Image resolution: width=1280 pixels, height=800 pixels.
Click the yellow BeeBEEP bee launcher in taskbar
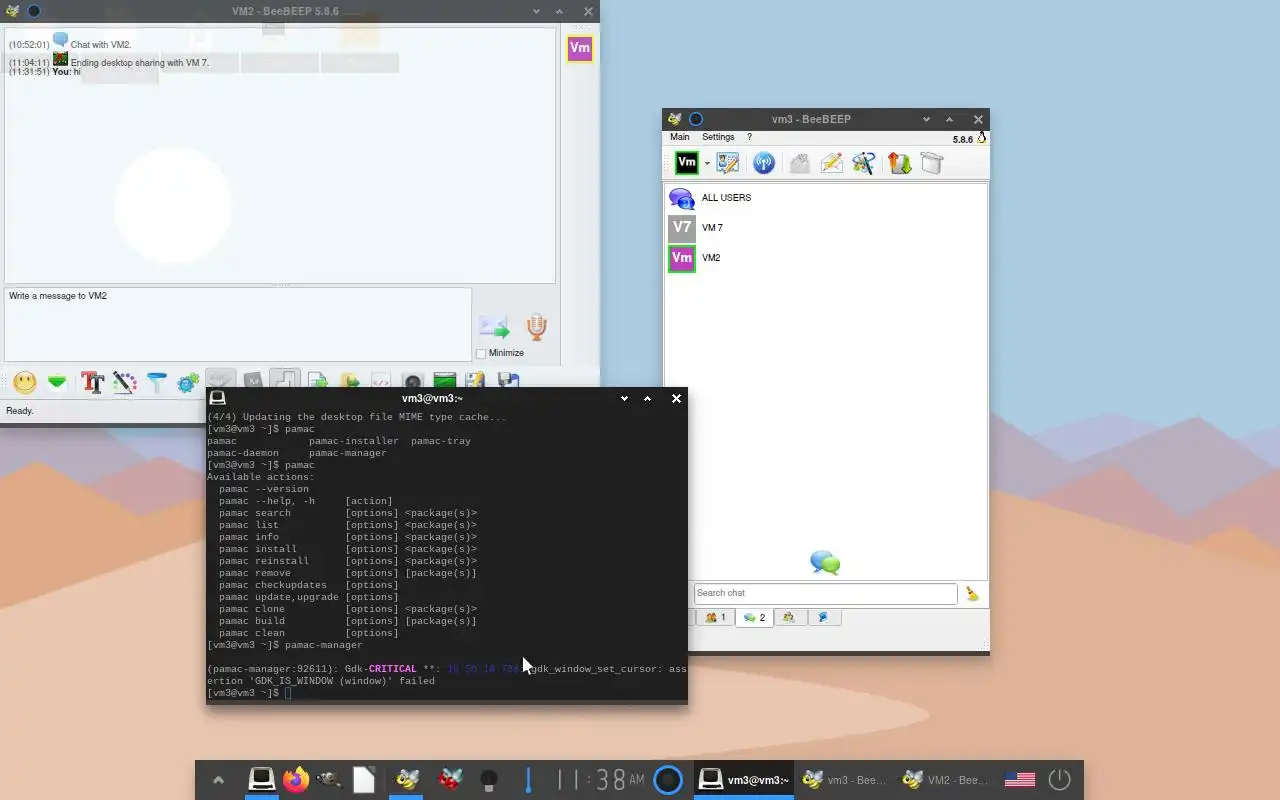[407, 779]
